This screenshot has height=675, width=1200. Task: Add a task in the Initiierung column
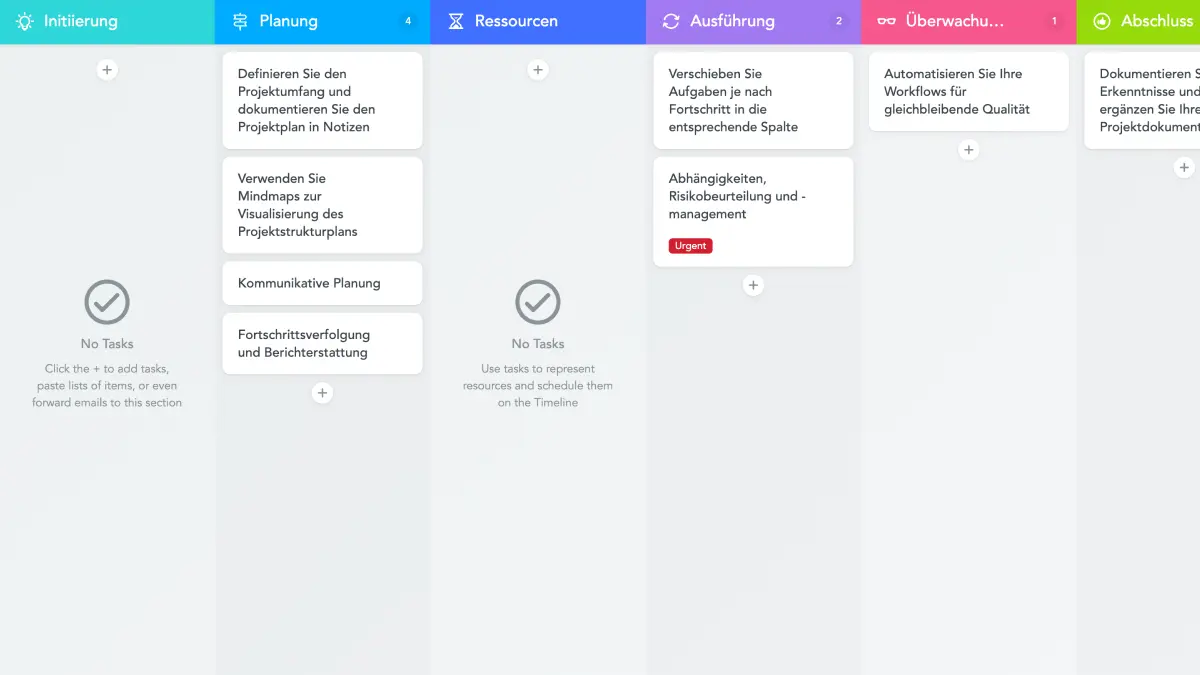coord(107,70)
